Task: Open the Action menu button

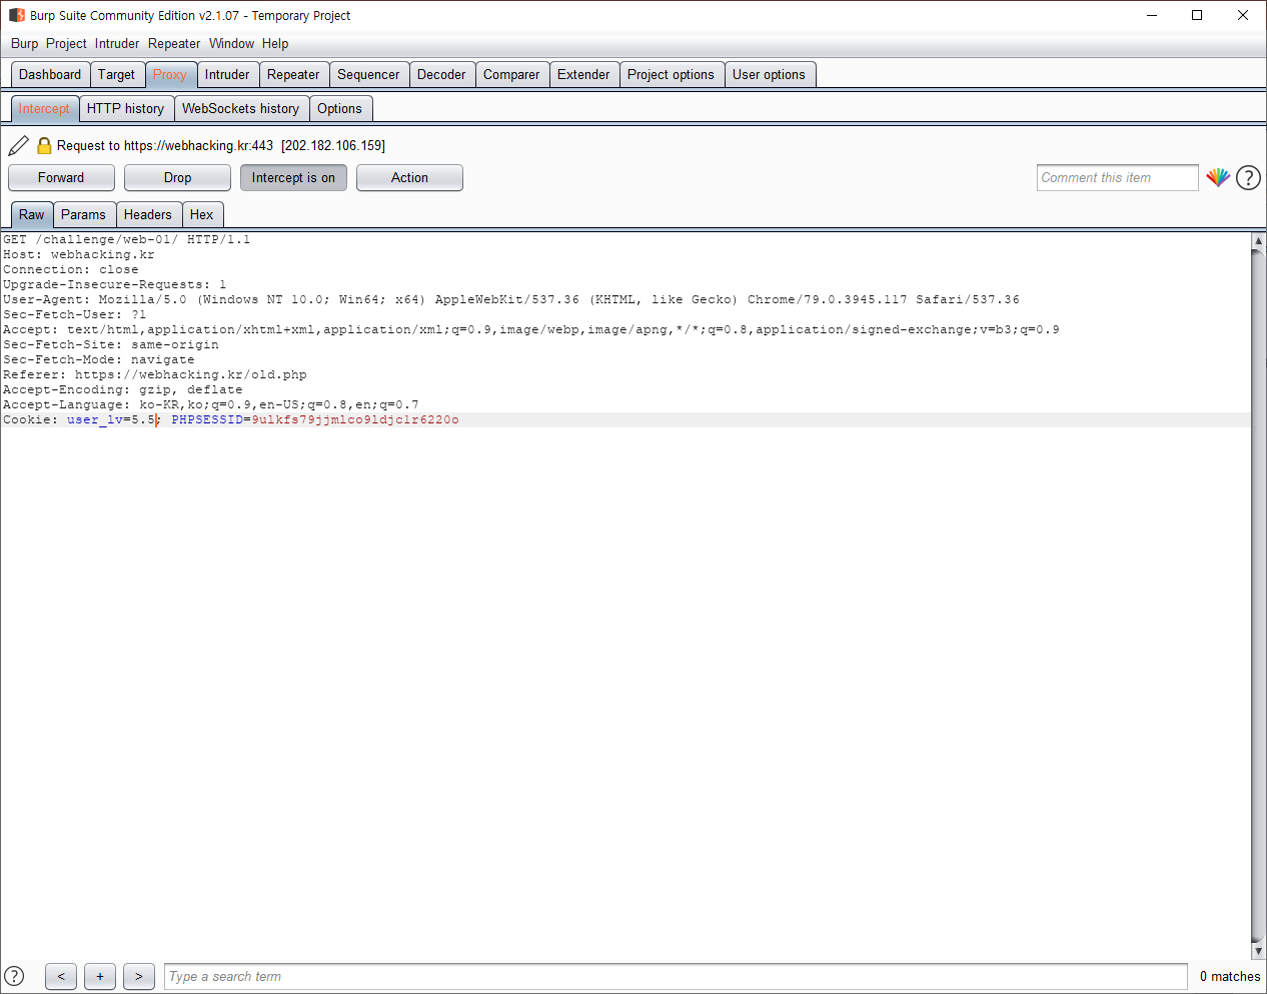Action: pos(409,178)
